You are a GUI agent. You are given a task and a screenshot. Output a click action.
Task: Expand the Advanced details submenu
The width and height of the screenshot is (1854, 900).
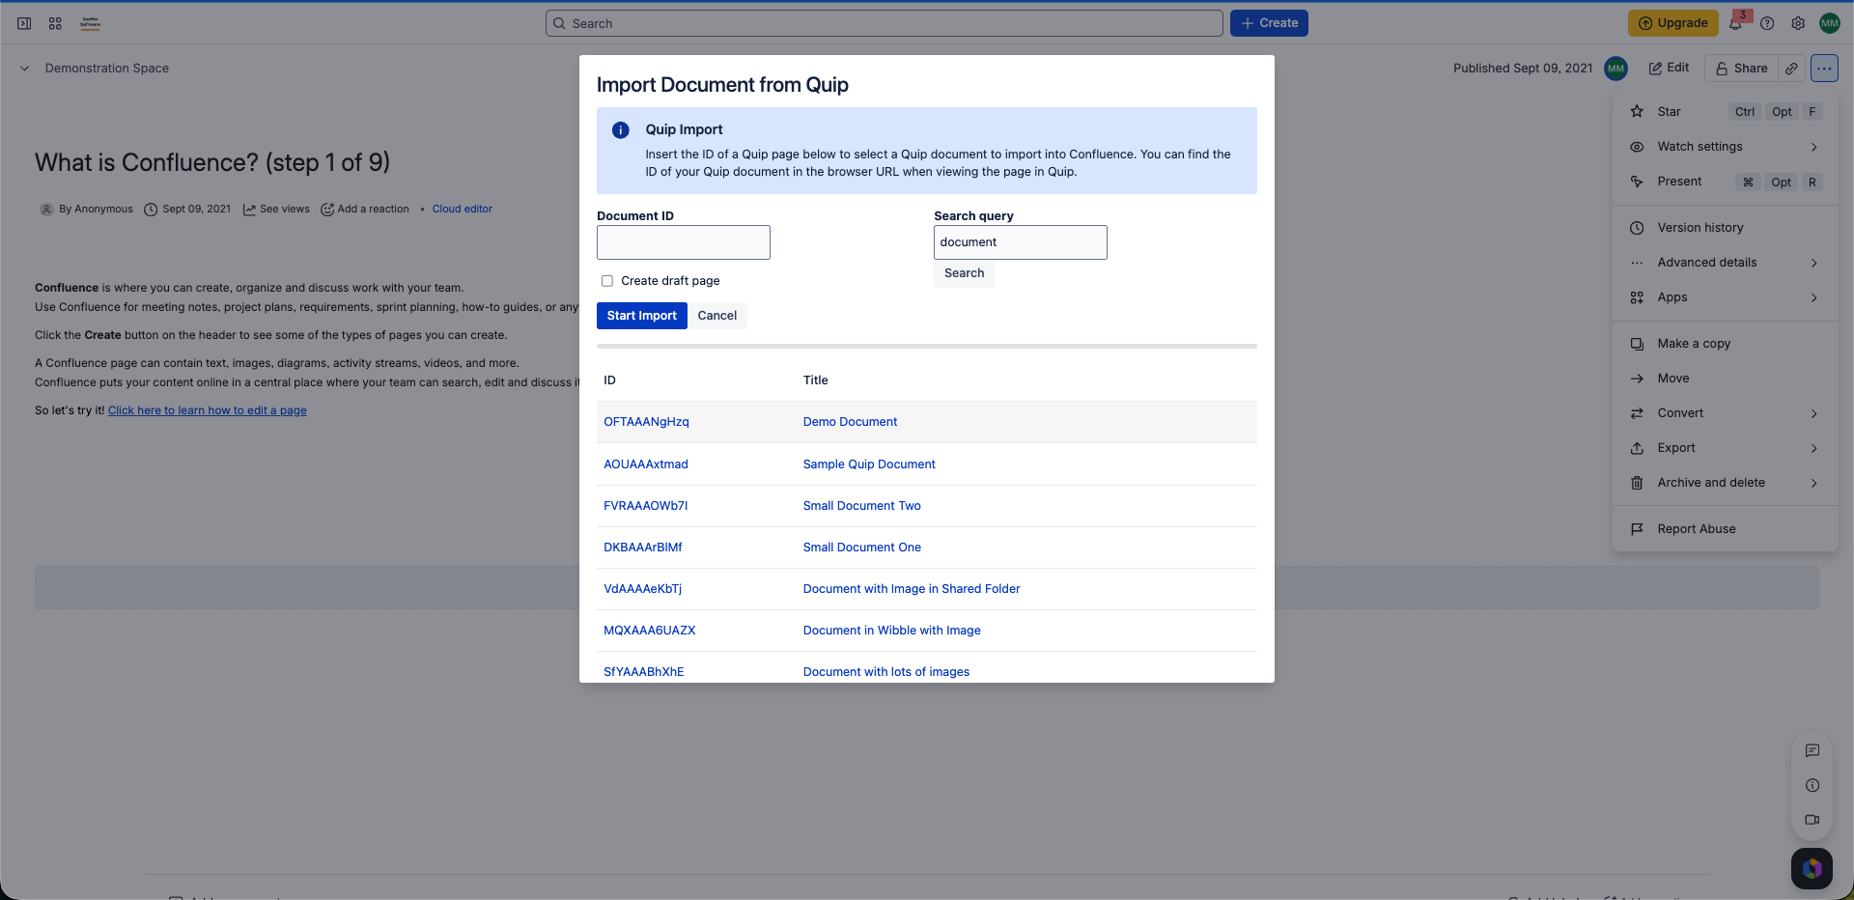click(1813, 263)
